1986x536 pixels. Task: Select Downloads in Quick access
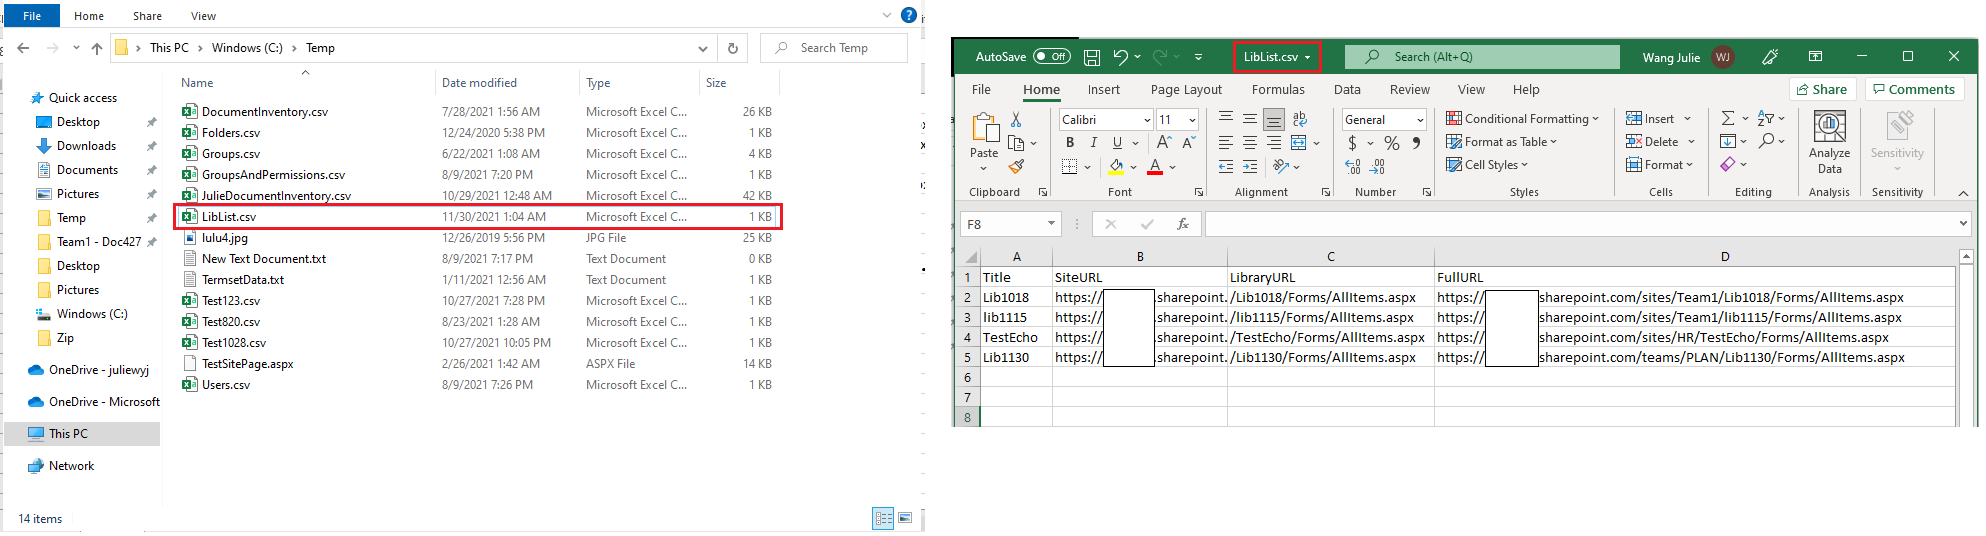click(x=86, y=146)
